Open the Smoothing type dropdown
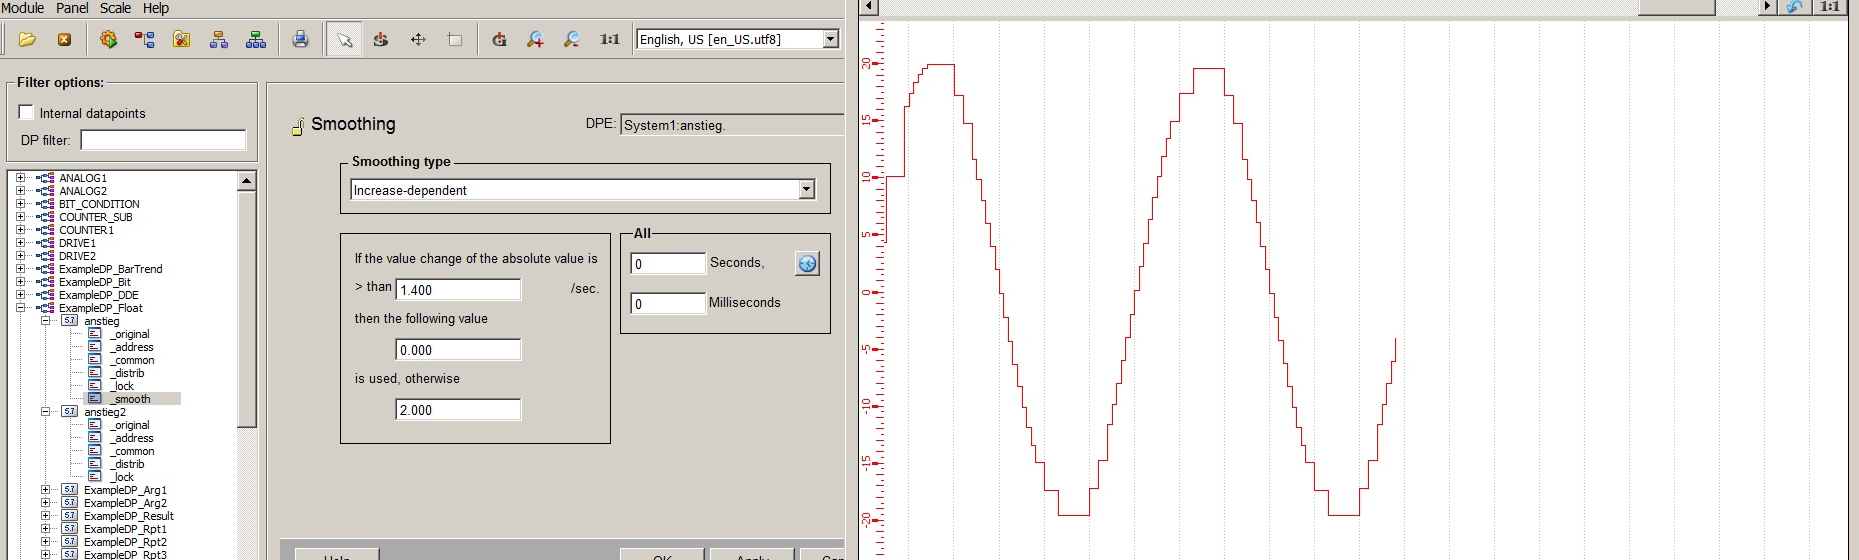This screenshot has width=1859, height=560. point(807,190)
